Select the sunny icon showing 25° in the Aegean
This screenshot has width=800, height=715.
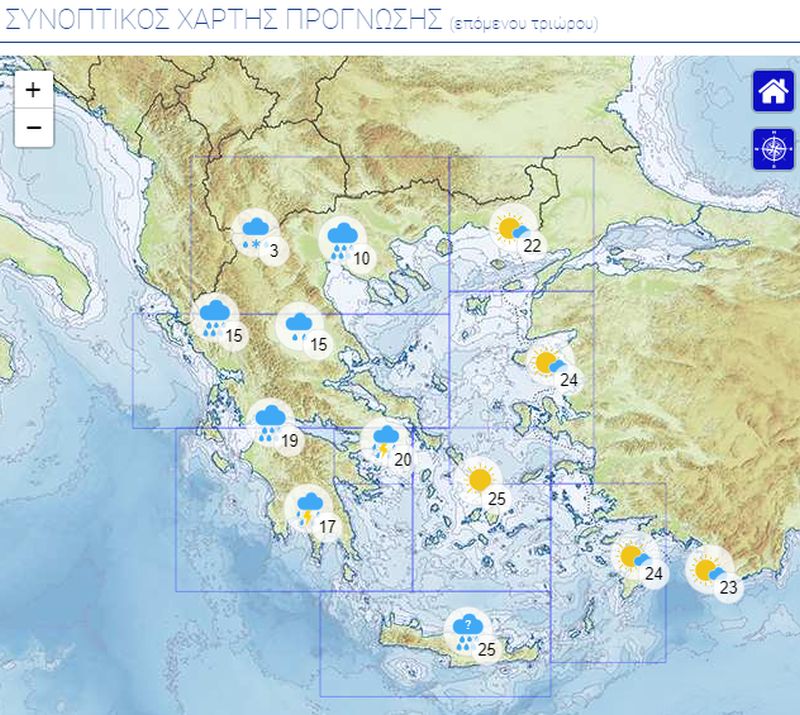click(x=479, y=481)
